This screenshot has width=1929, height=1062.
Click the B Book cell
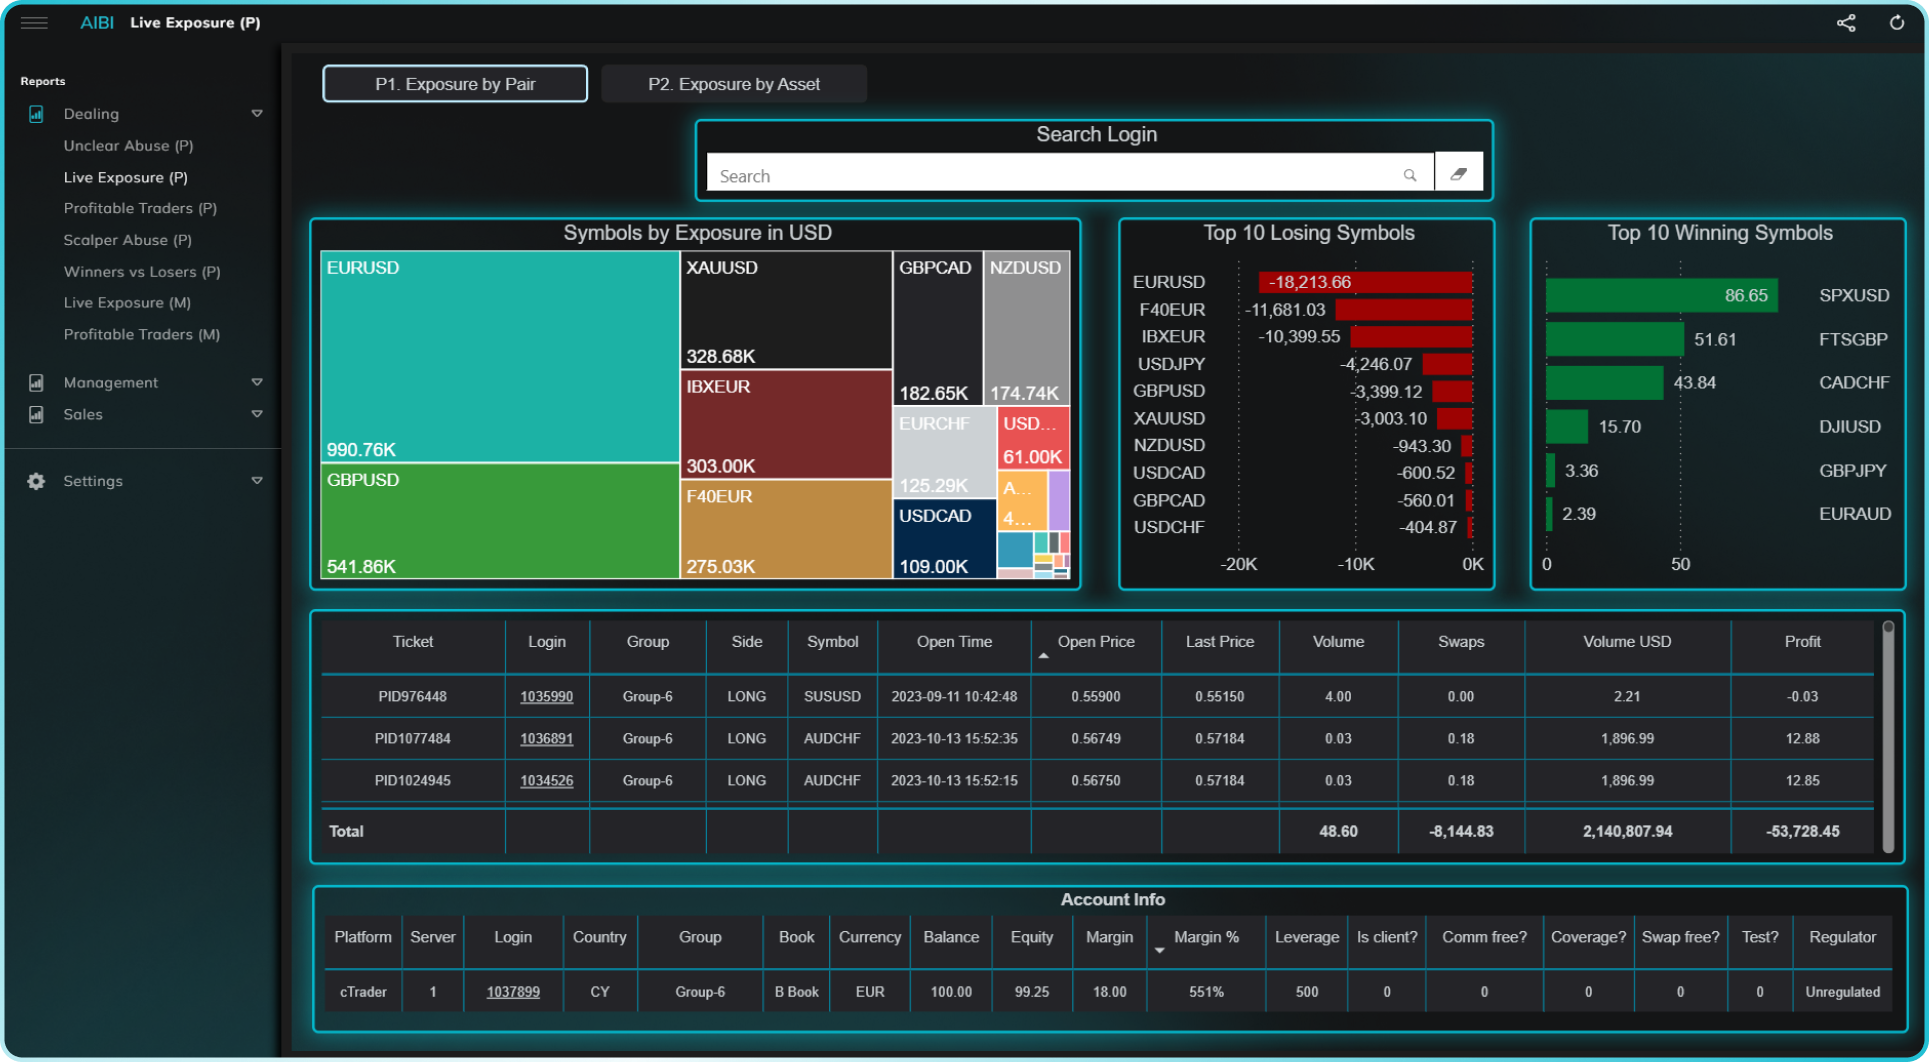pyautogui.click(x=796, y=992)
